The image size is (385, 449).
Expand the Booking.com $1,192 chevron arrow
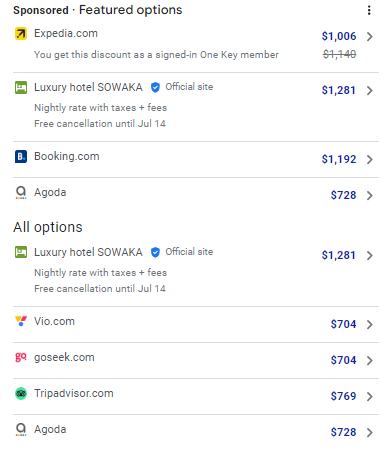[x=369, y=159]
